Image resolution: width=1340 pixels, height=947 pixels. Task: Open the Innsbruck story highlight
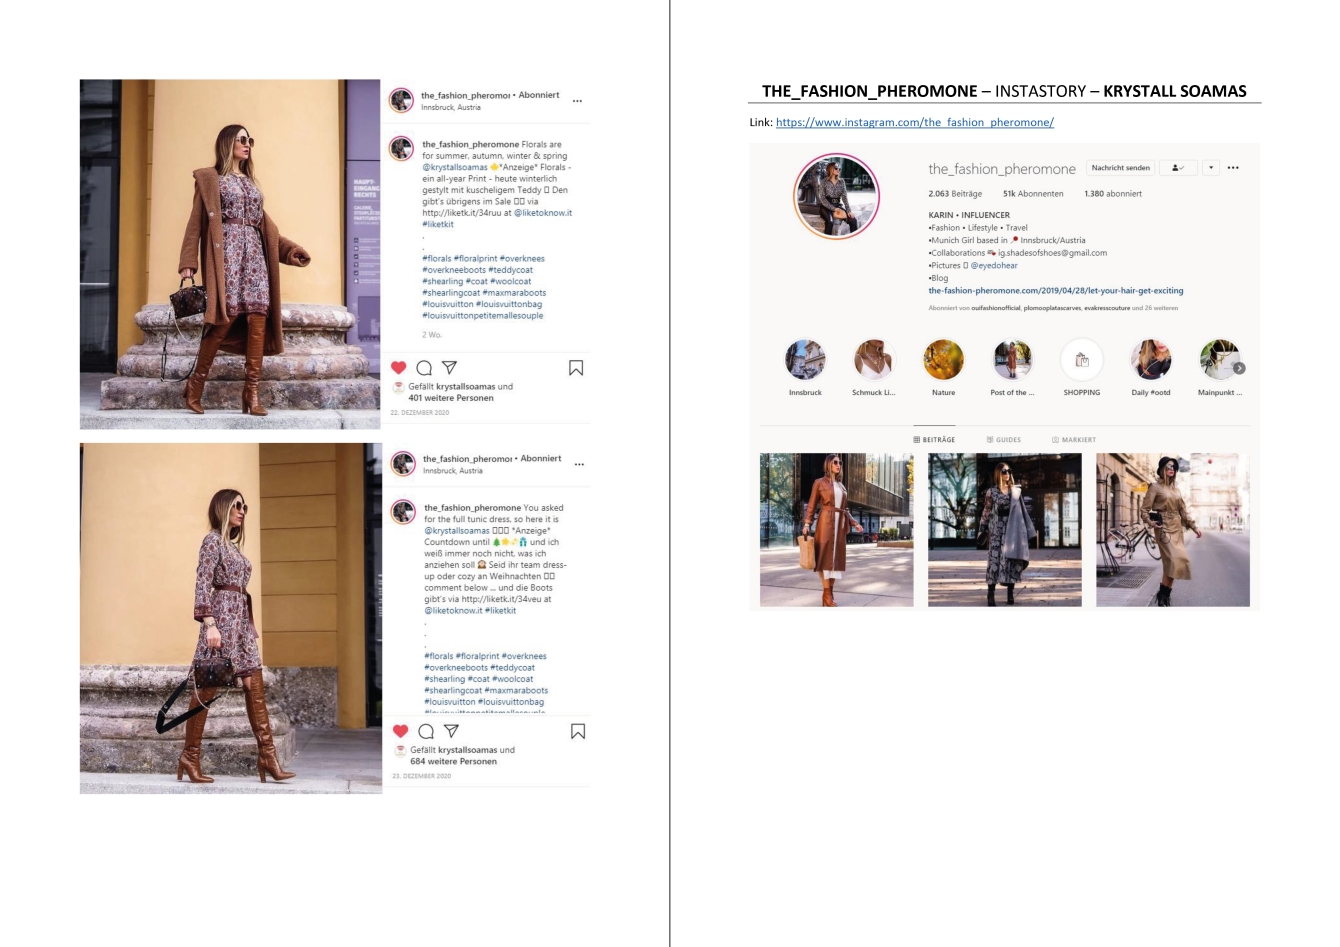tap(805, 361)
